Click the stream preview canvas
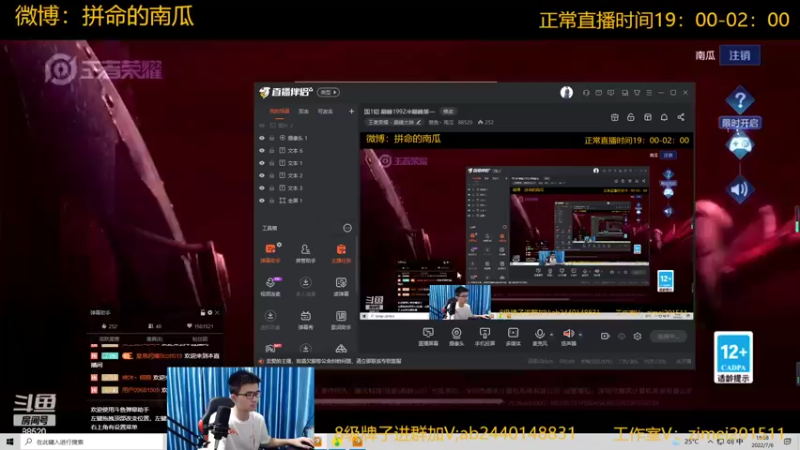This screenshot has width=800, height=450. coord(526,226)
